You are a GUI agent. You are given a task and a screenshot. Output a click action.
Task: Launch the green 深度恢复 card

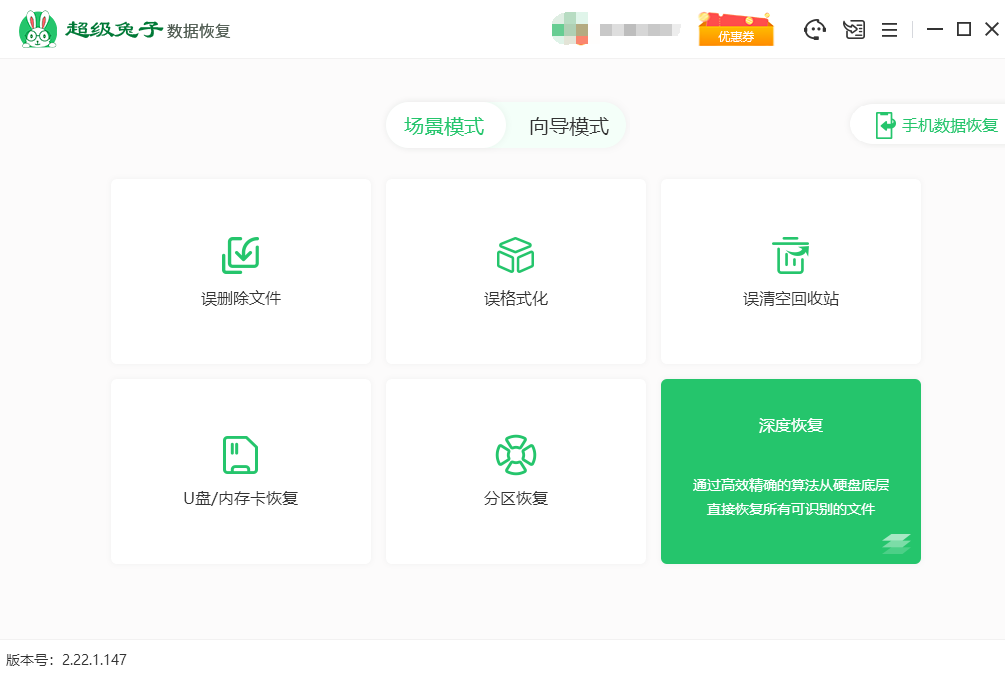(x=790, y=471)
